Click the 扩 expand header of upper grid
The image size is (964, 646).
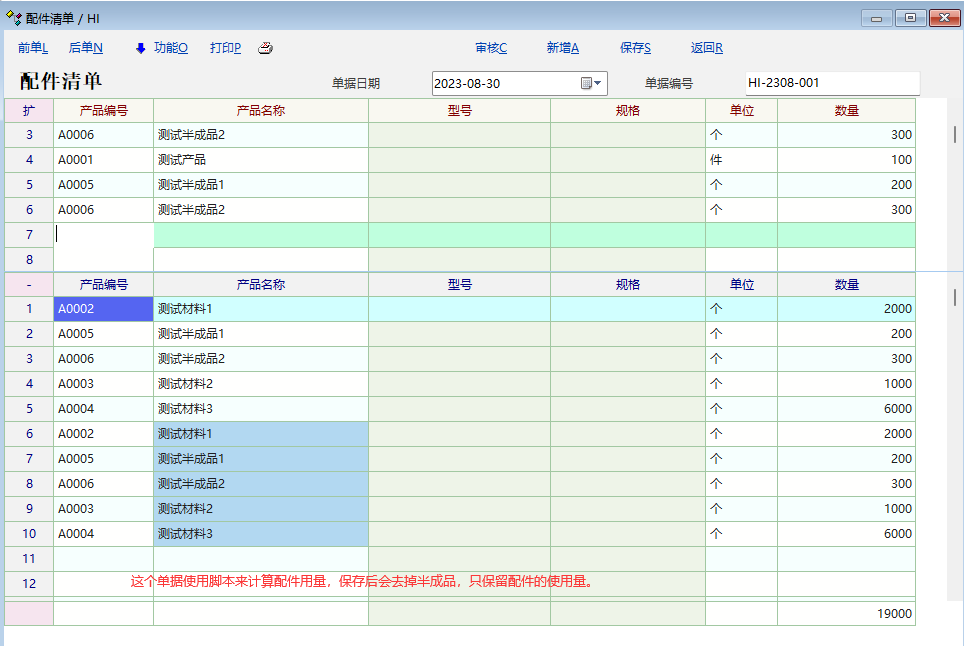click(29, 110)
